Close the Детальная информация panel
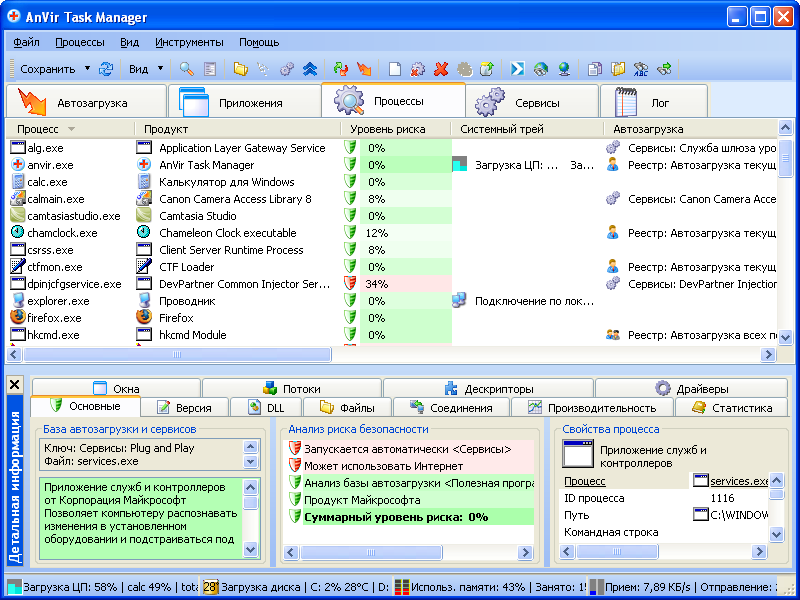Screen dimensions: 800x600 coord(14,384)
